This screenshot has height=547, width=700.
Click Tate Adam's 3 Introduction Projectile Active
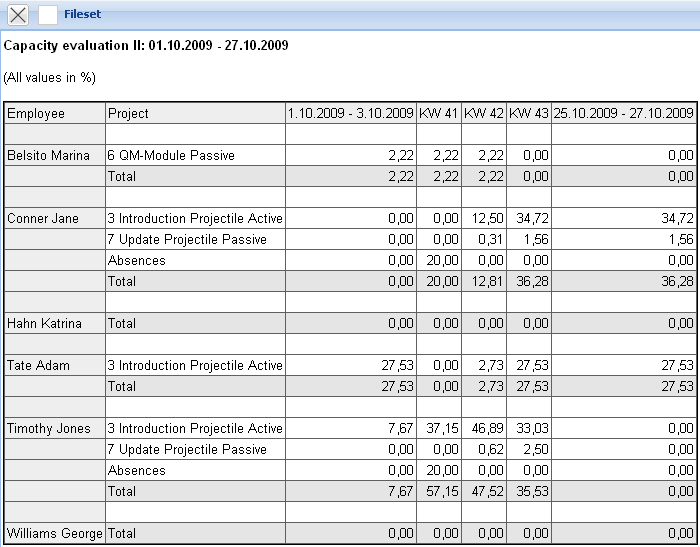[195, 365]
